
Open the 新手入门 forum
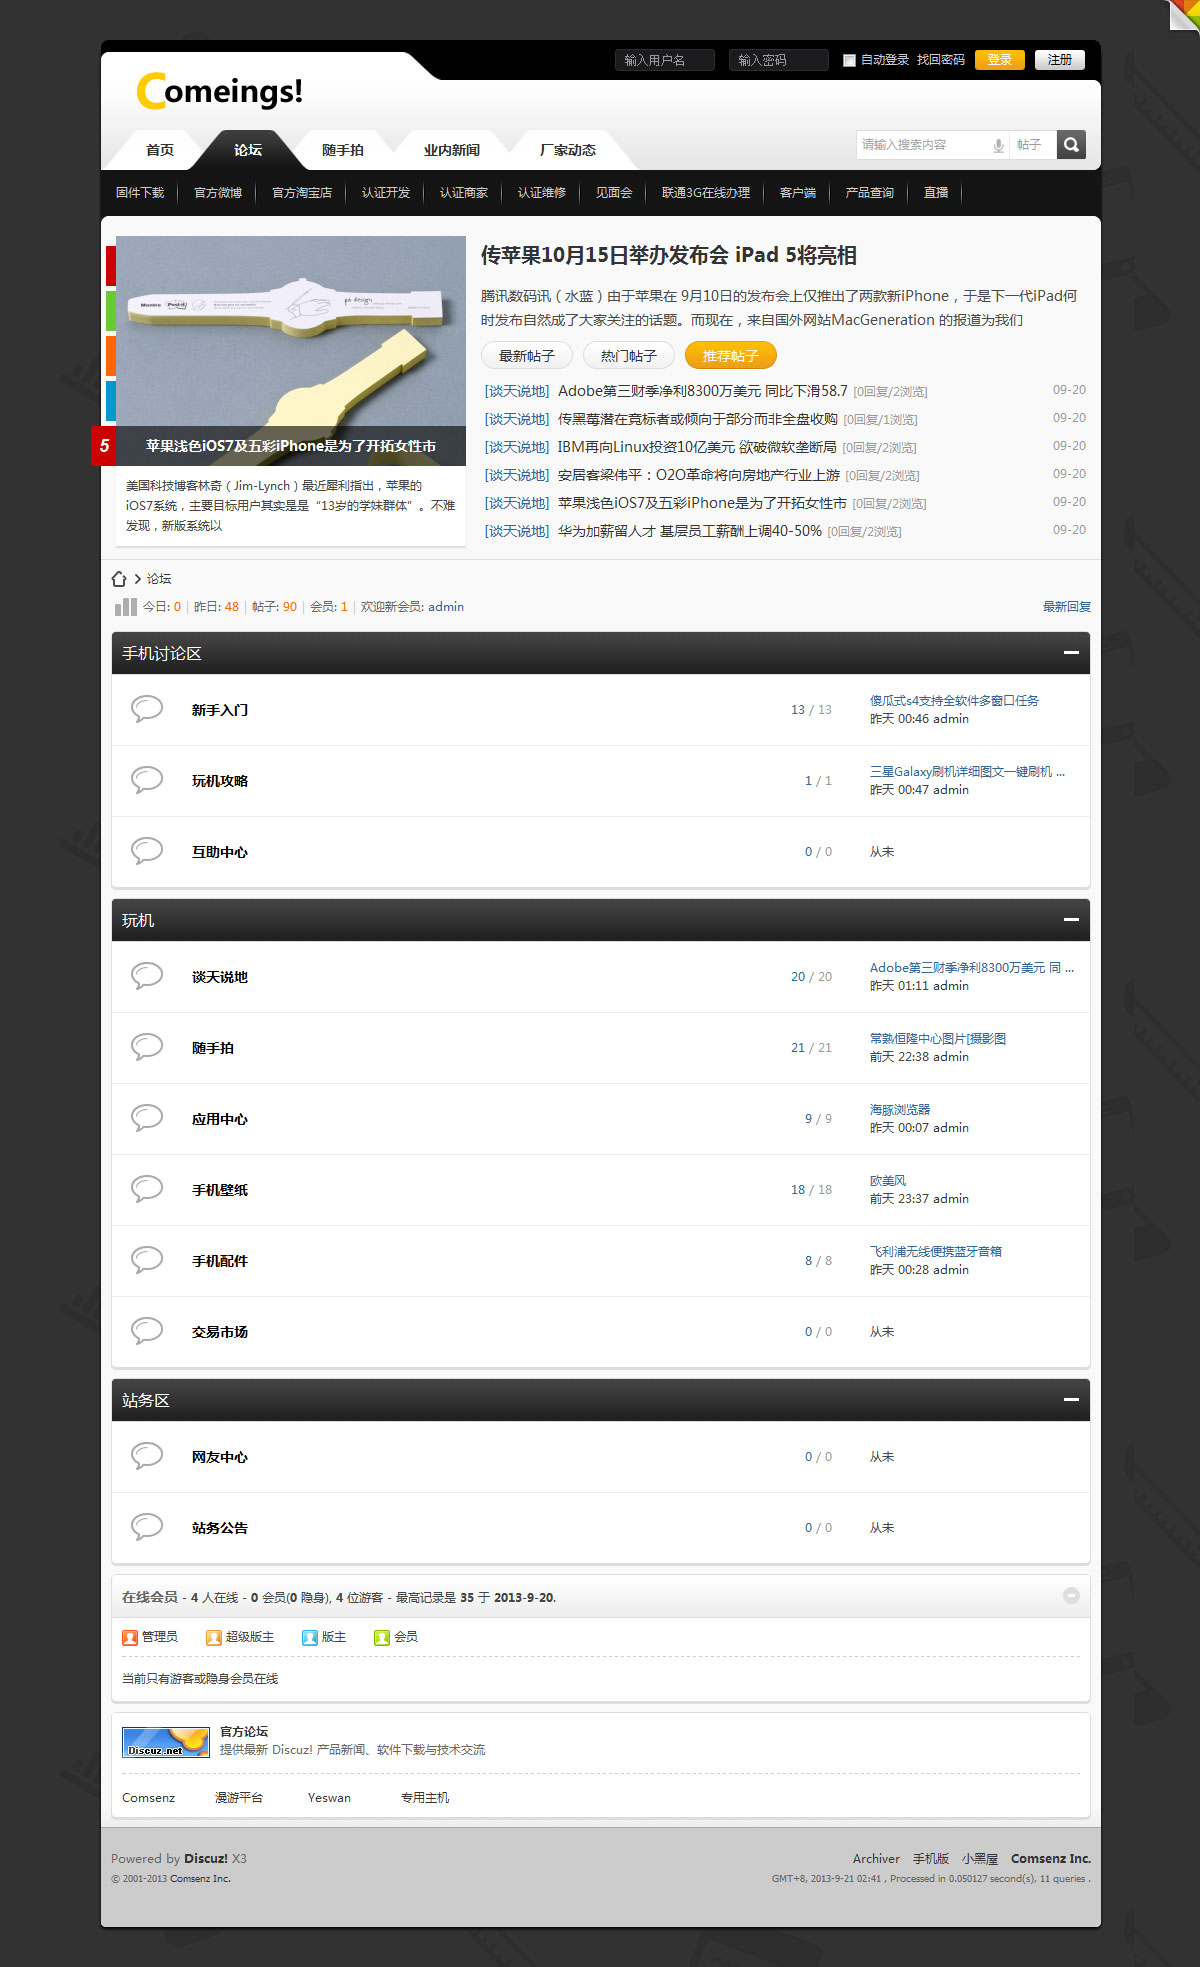click(x=220, y=710)
